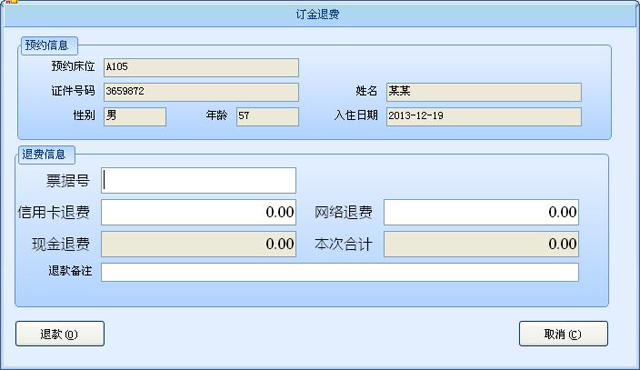This screenshot has height=370, width=640.
Task: Click the 姓名 label
Action: coord(367,91)
